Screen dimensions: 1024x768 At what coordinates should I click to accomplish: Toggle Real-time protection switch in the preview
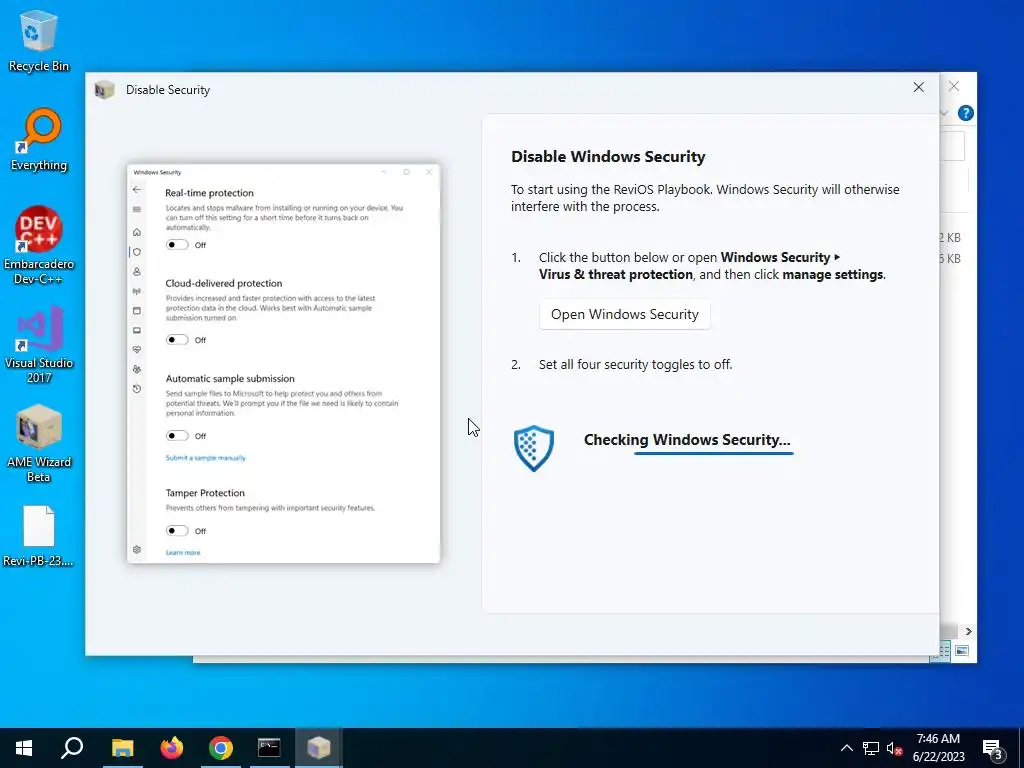[x=177, y=245]
